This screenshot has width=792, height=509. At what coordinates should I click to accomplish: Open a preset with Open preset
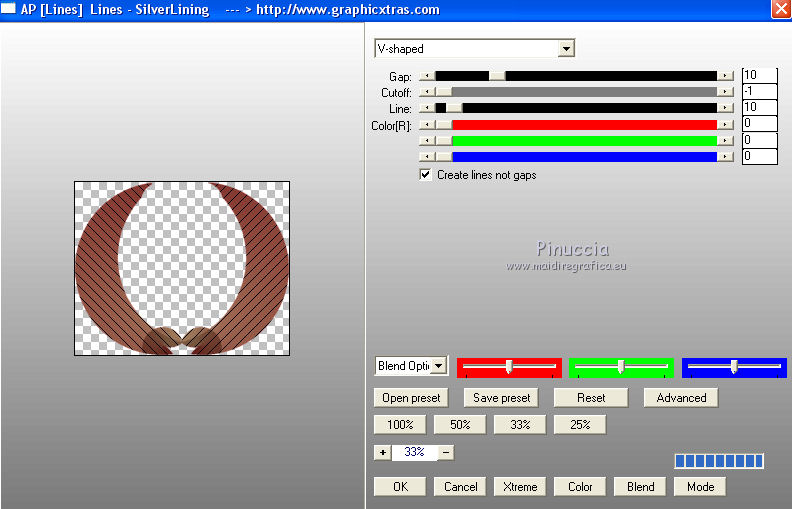point(411,398)
